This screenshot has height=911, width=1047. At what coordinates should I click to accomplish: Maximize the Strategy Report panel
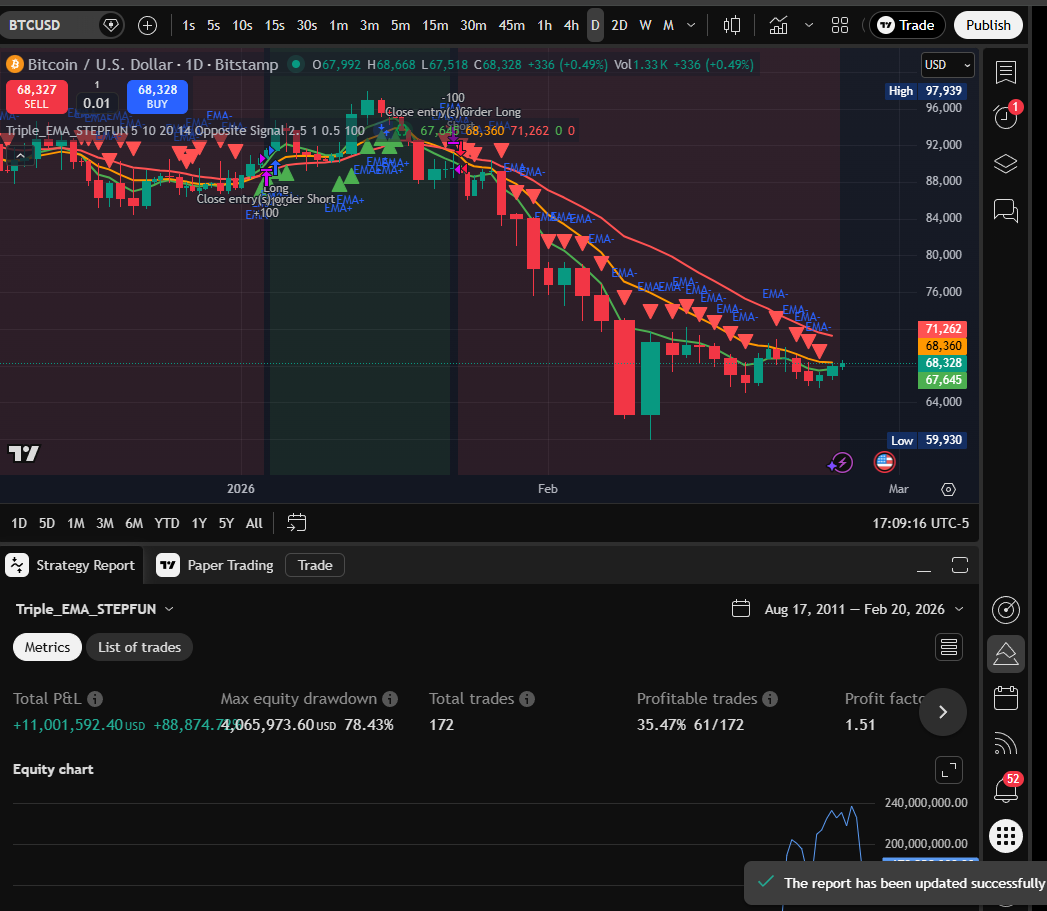(x=959, y=565)
